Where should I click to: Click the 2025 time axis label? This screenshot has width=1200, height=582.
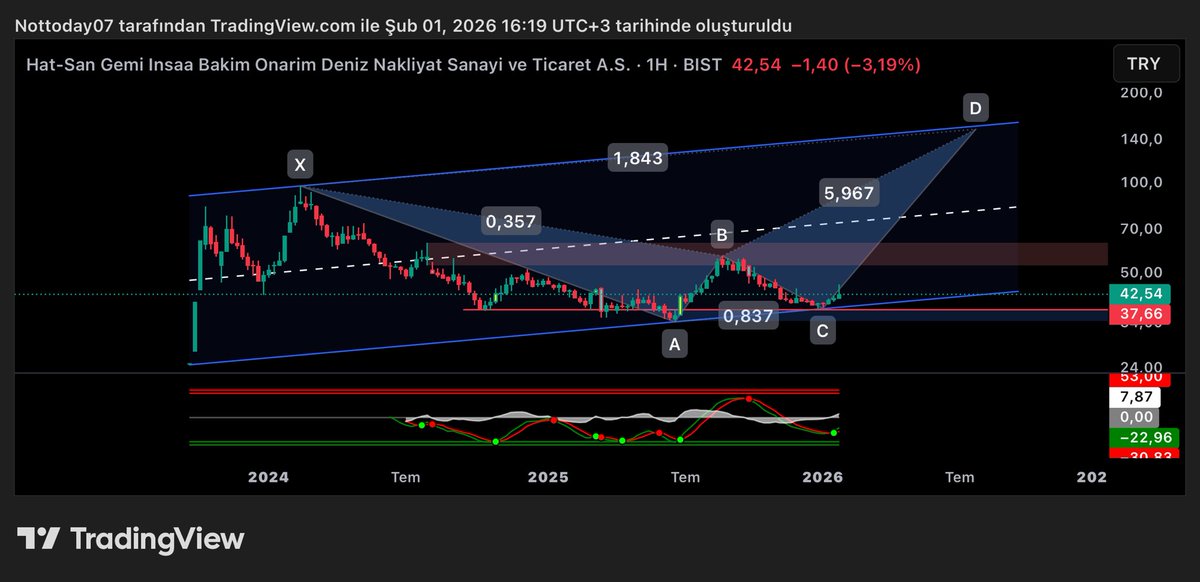(548, 477)
